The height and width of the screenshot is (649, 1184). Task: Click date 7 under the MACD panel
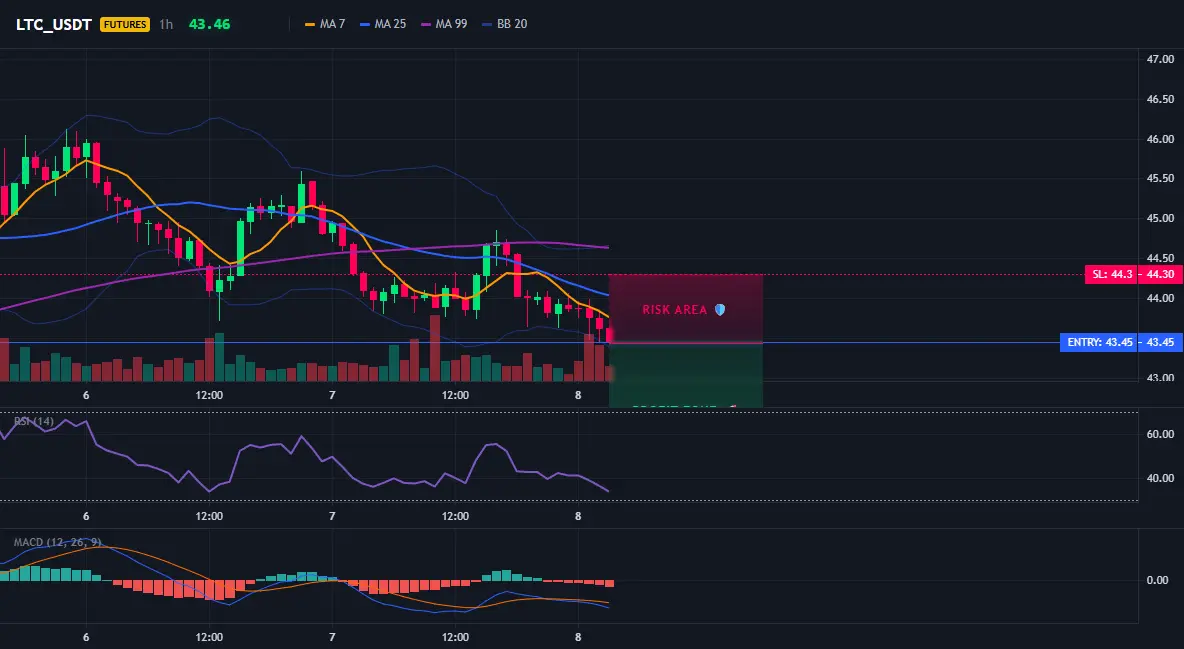pyautogui.click(x=332, y=637)
